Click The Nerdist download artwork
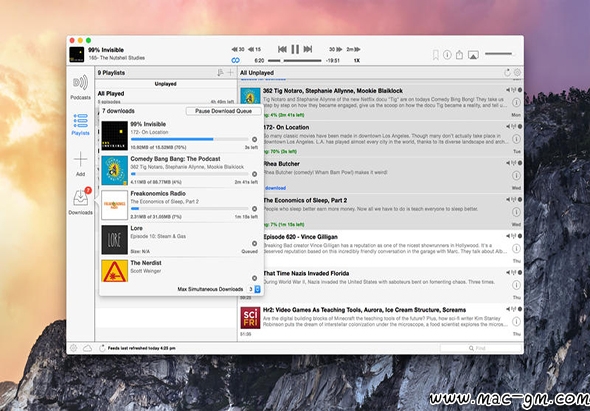Viewport: 590px width, 411px height. (115, 271)
